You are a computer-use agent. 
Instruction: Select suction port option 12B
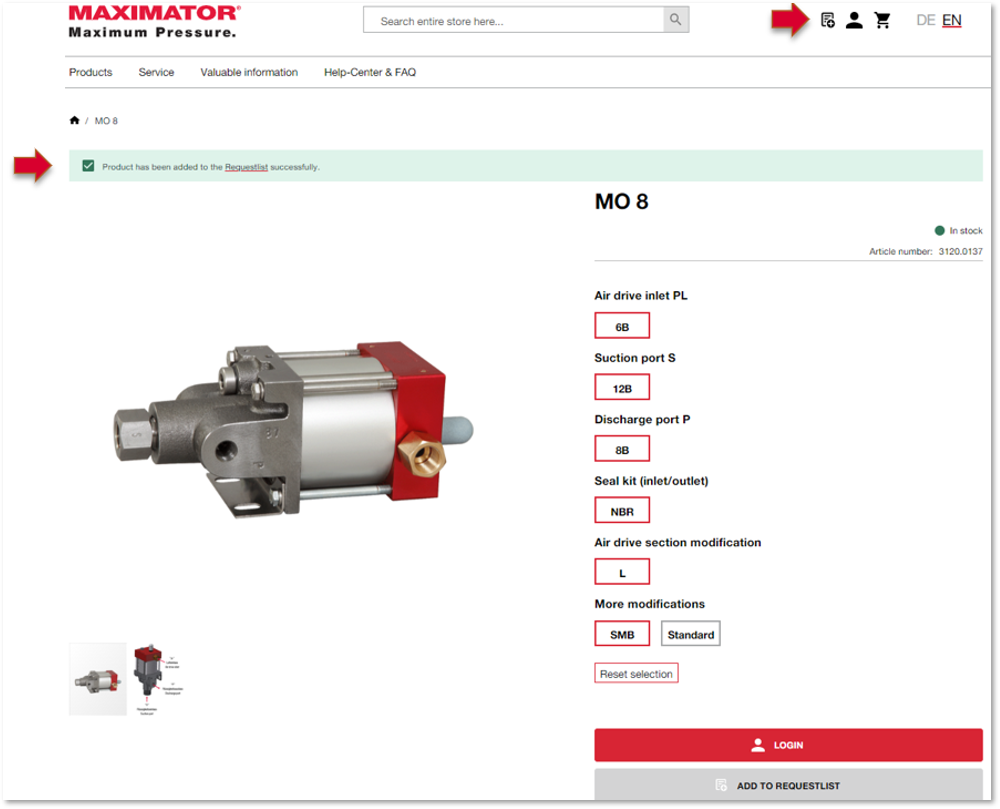[622, 388]
